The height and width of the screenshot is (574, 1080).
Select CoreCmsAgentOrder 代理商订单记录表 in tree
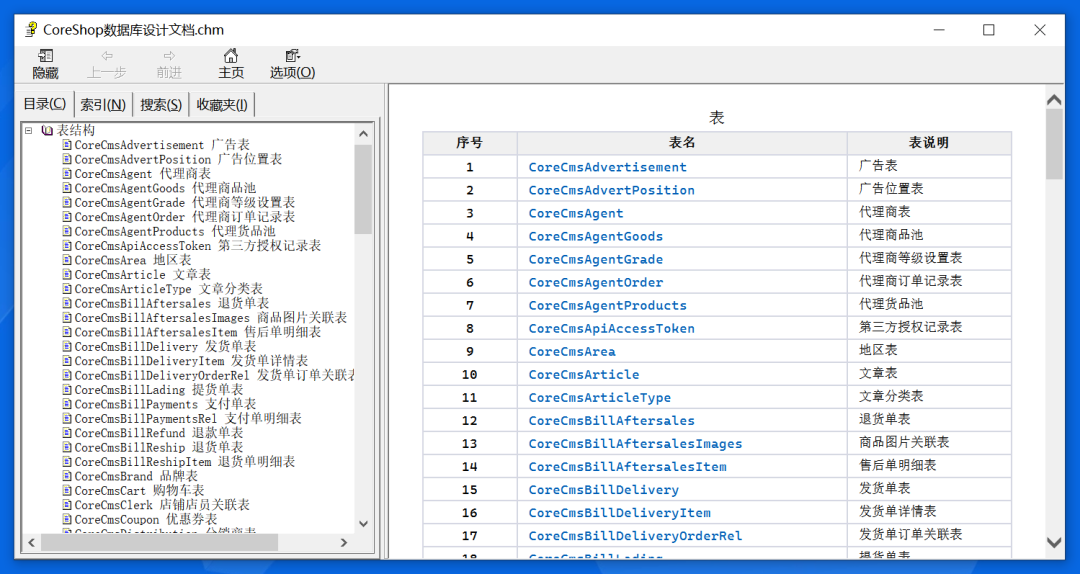click(185, 216)
